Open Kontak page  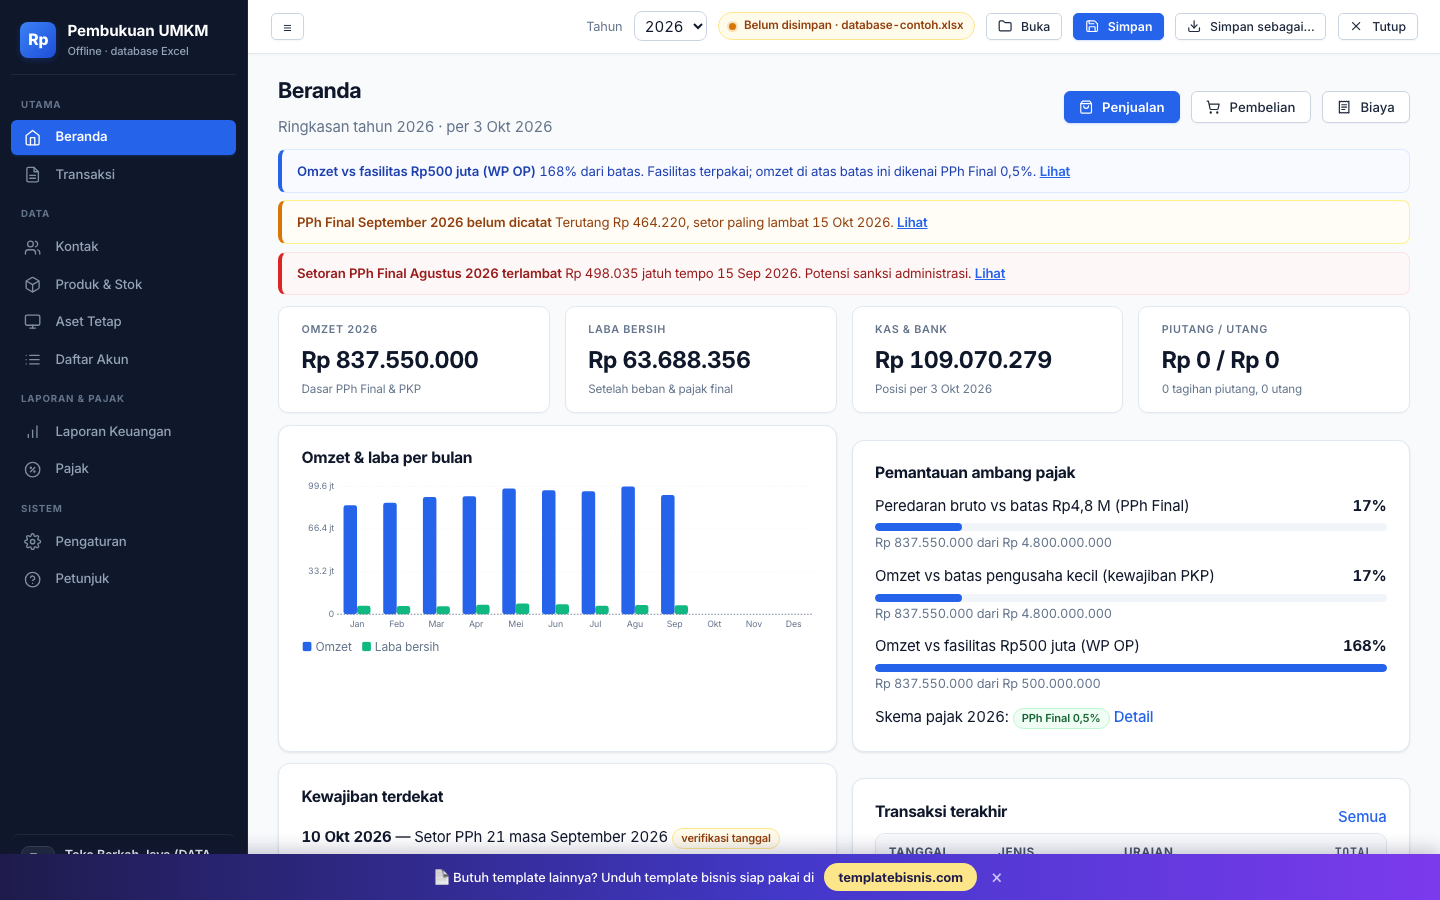click(123, 247)
